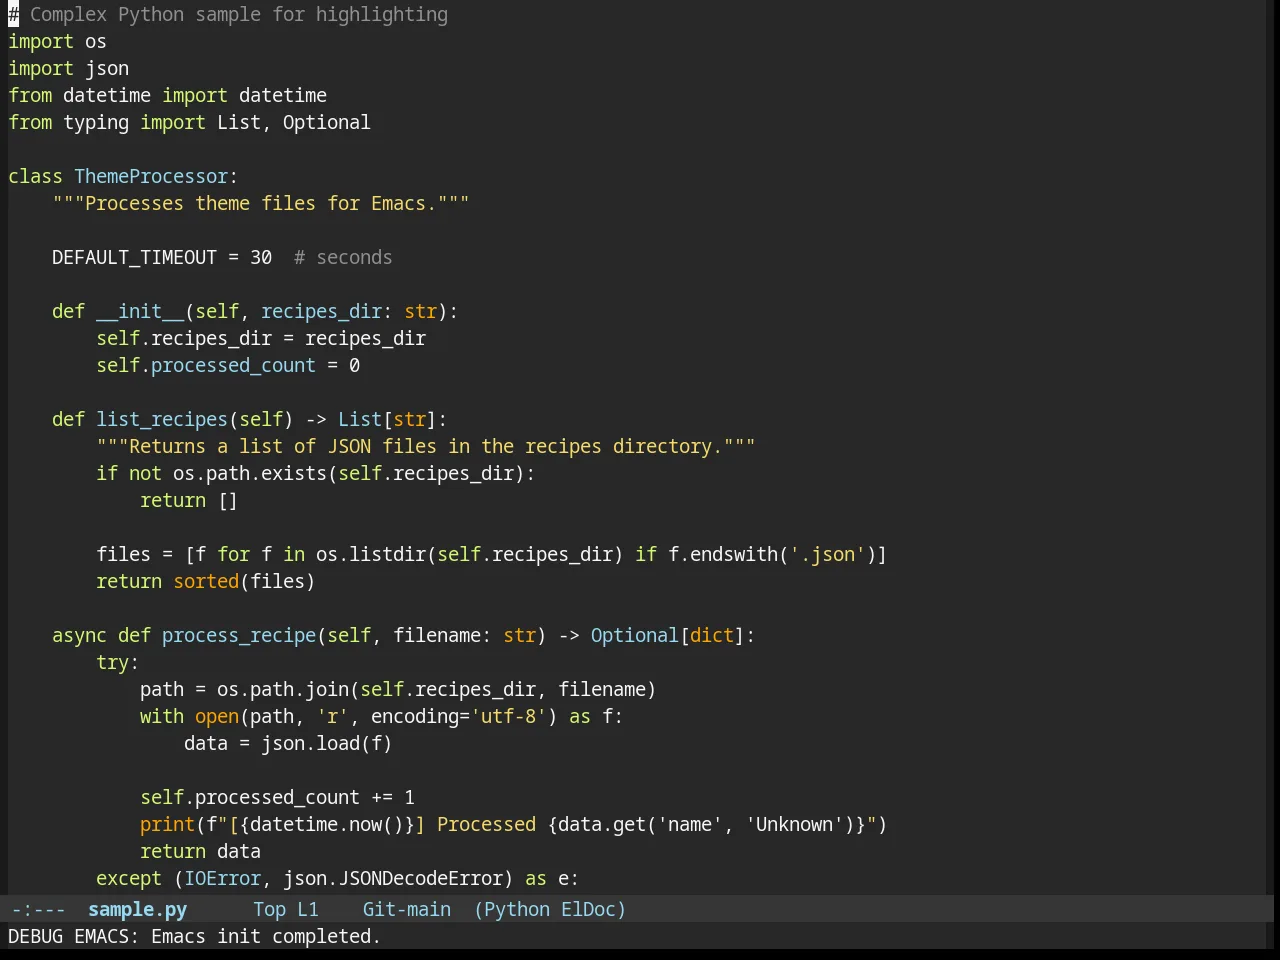This screenshot has height=960, width=1280.
Task: Click 'self.processed_count += 1' line
Action: (277, 797)
